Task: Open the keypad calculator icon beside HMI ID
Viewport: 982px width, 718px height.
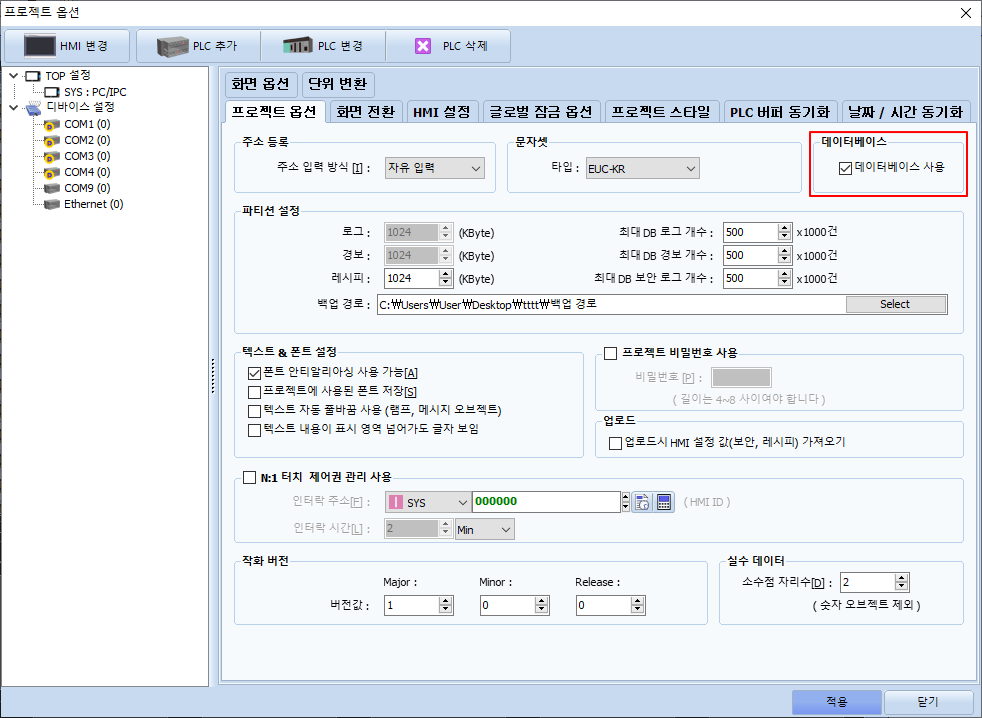Action: [x=664, y=502]
